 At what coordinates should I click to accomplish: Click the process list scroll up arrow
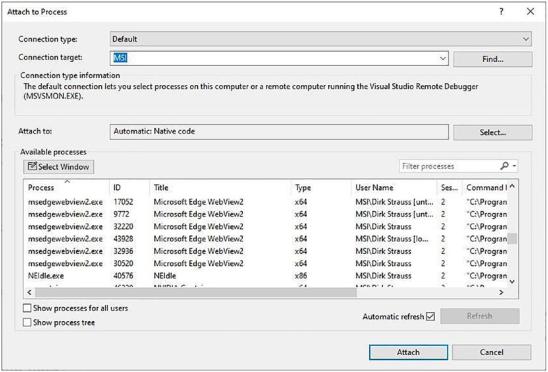512,186
